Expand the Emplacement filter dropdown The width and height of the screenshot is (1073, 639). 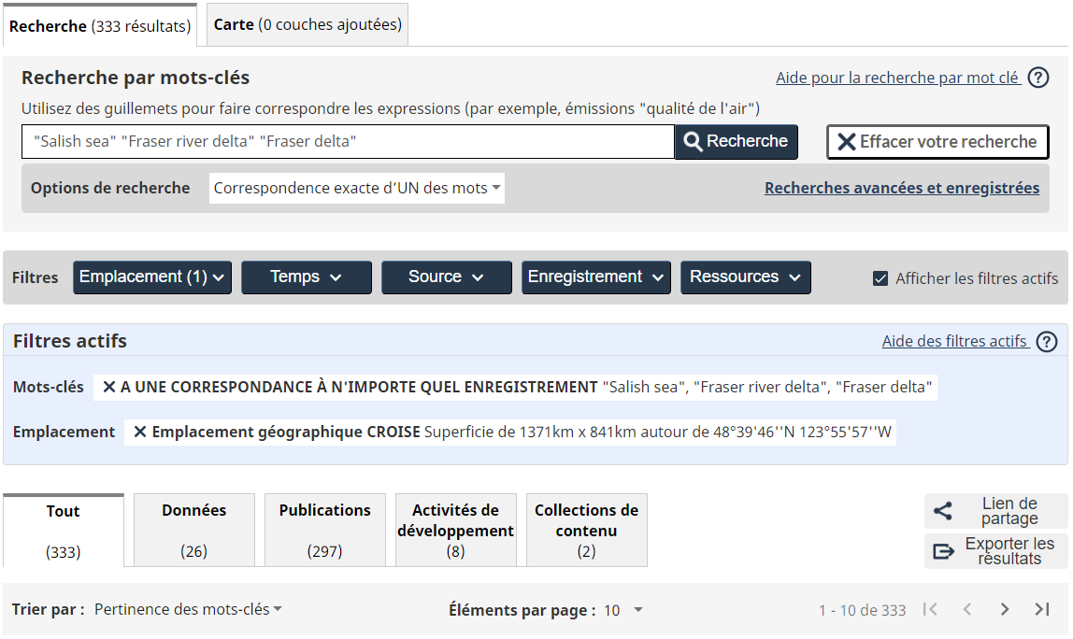point(152,277)
